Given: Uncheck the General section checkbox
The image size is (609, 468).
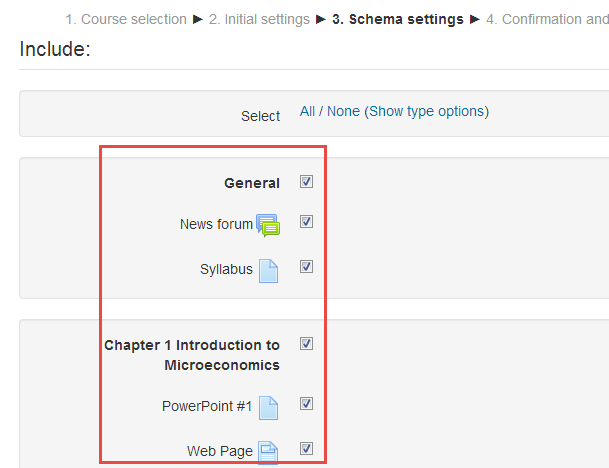Looking at the screenshot, I should 307,182.
